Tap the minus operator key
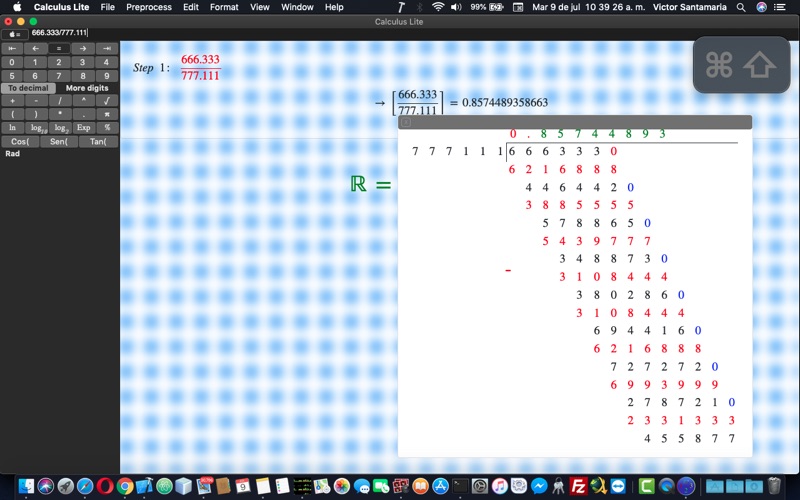The width and height of the screenshot is (800, 500). pyautogui.click(x=36, y=101)
